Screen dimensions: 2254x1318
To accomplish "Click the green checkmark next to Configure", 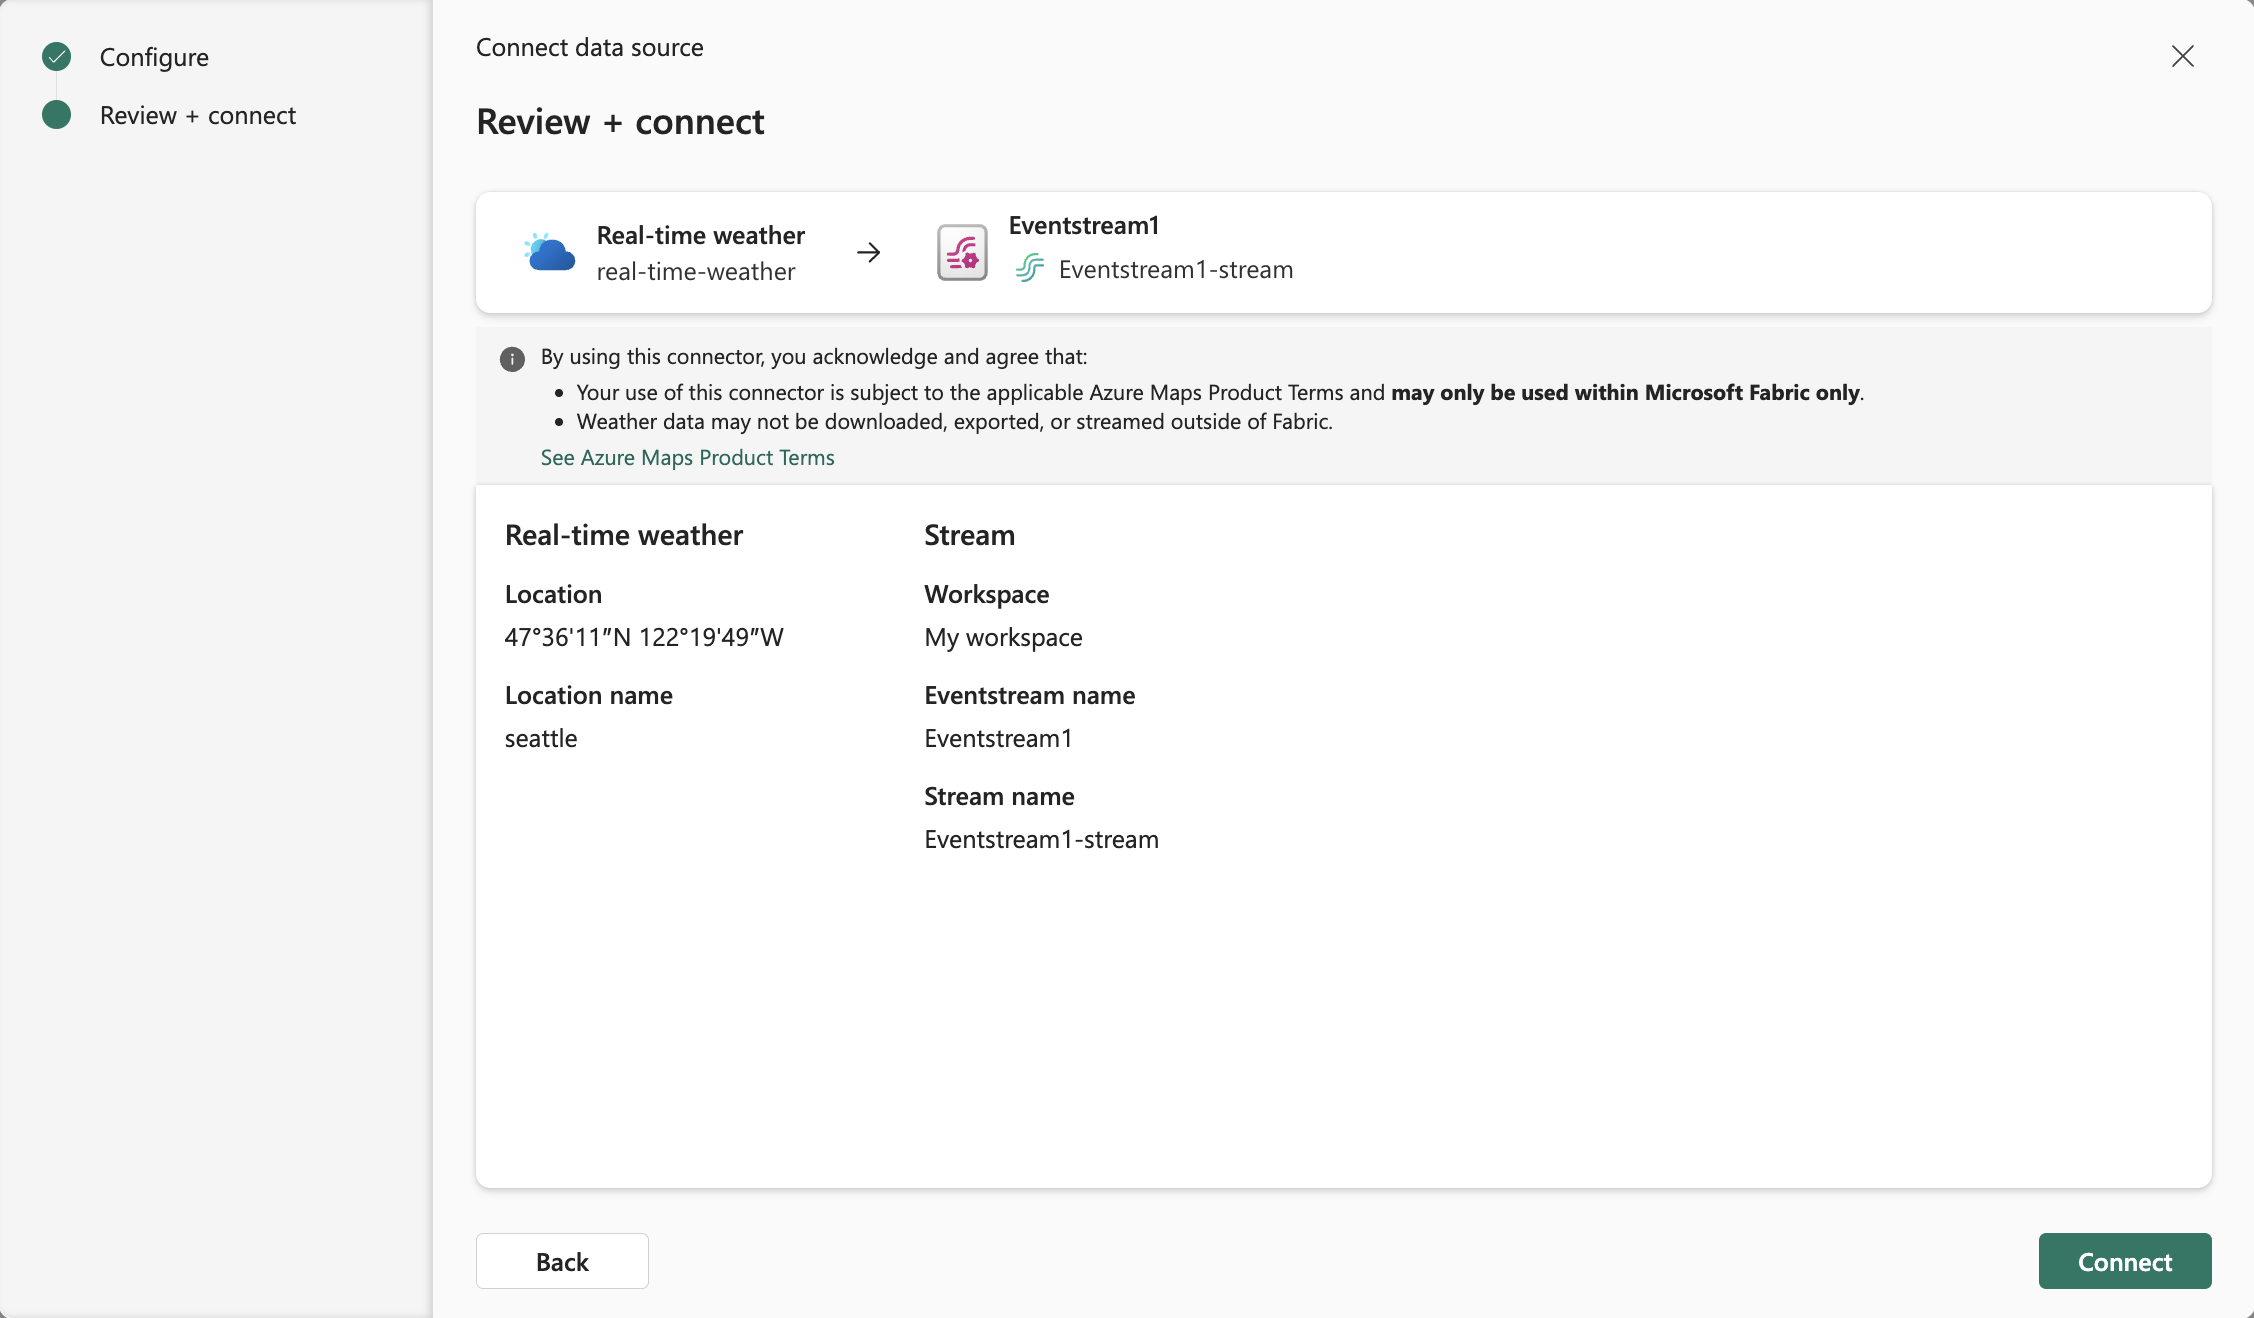I will point(57,57).
